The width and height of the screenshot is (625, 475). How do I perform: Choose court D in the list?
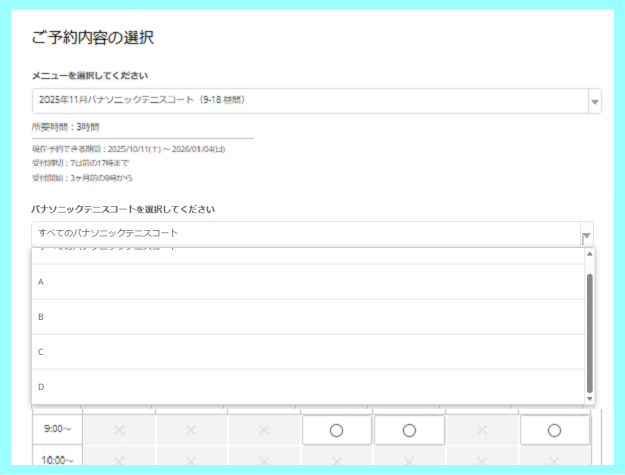click(300, 386)
